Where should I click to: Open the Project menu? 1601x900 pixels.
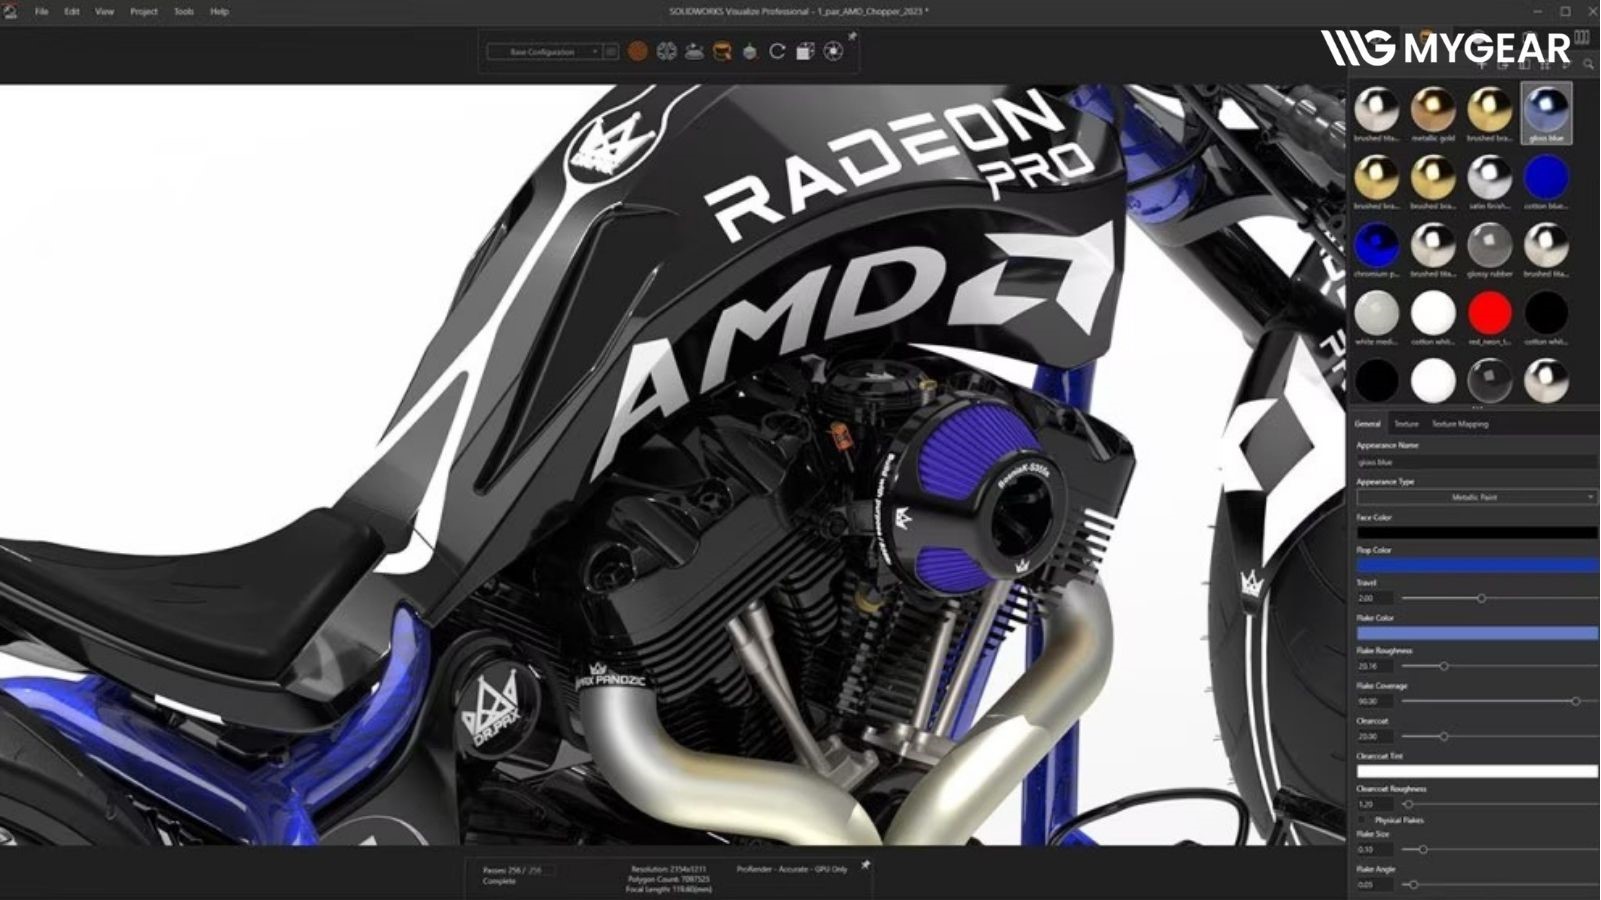pos(144,12)
